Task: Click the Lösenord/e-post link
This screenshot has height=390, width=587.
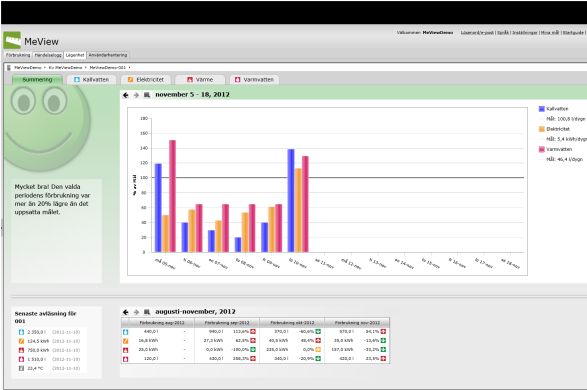Action: [477, 33]
